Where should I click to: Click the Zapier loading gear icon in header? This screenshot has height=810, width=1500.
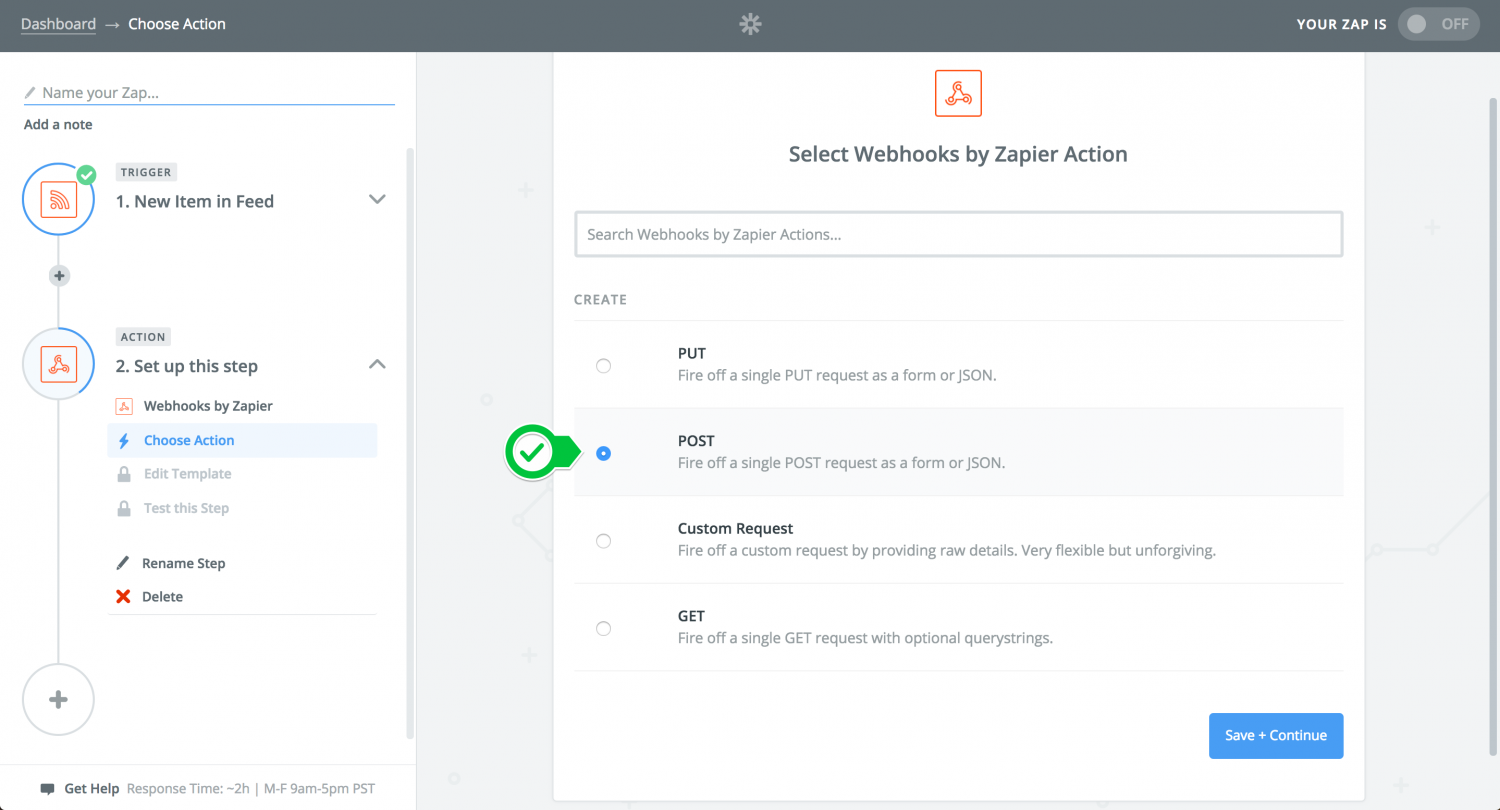click(x=750, y=24)
